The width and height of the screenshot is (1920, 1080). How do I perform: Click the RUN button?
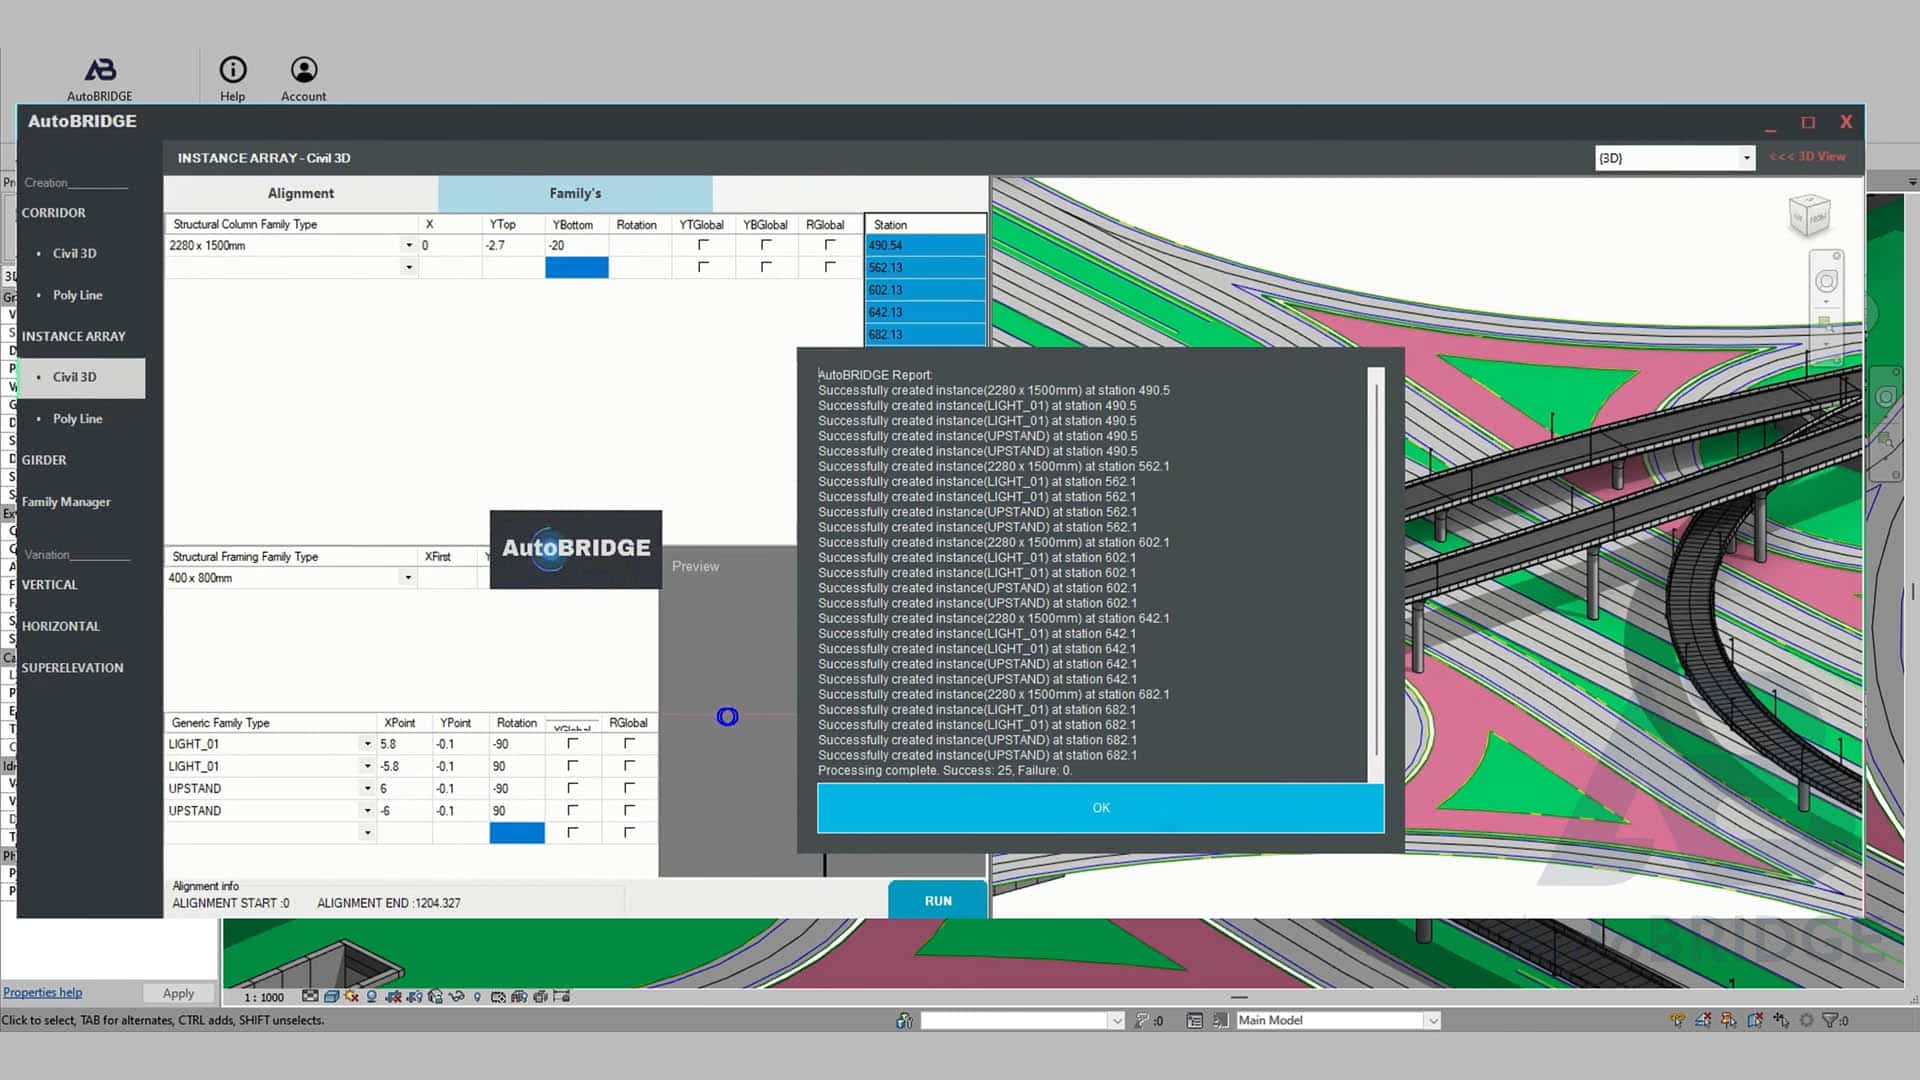tap(937, 900)
